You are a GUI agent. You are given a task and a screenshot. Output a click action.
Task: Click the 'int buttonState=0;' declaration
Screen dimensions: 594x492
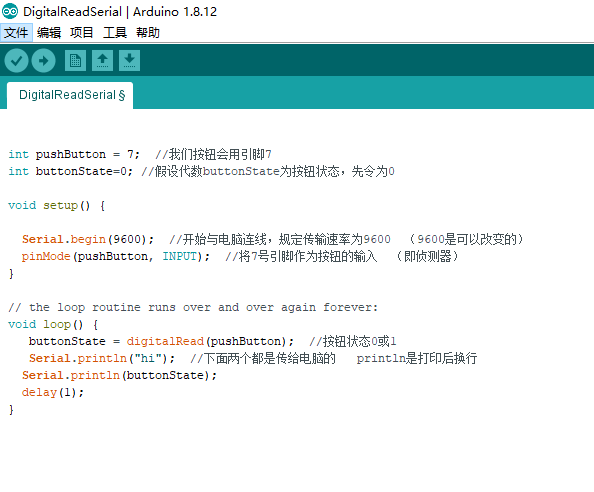coord(70,172)
